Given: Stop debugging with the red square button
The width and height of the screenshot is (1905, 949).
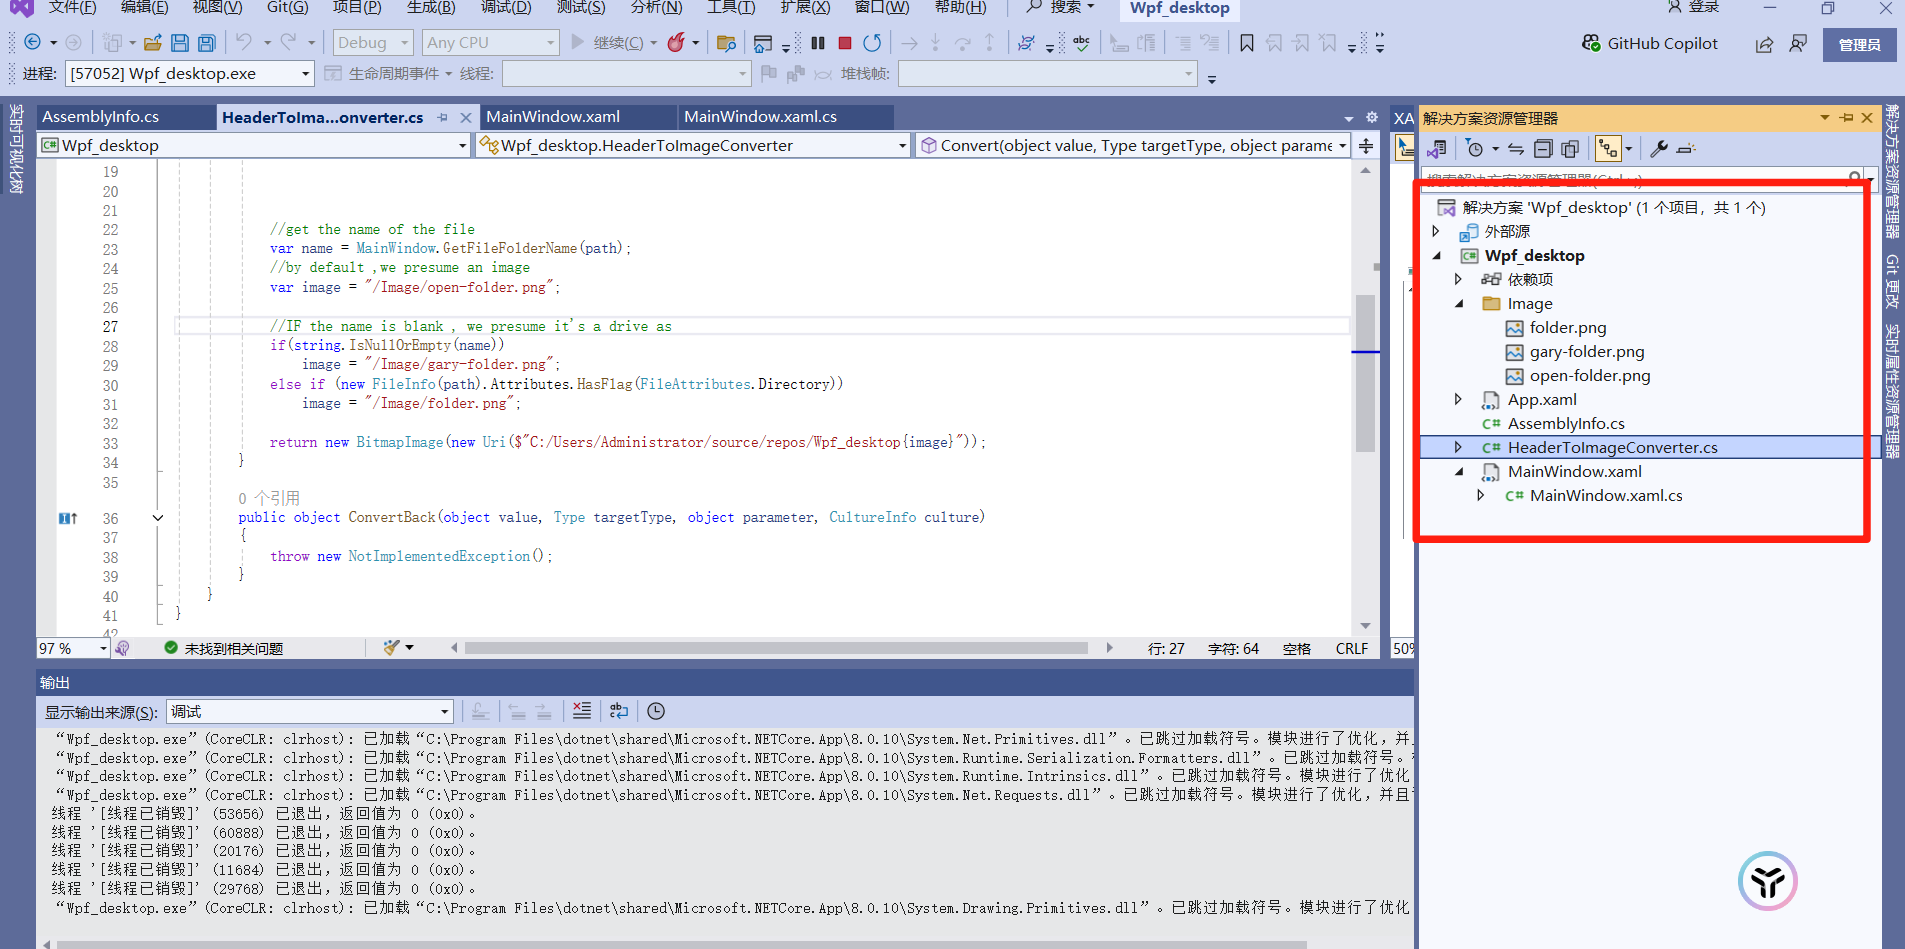Looking at the screenshot, I should click(845, 43).
